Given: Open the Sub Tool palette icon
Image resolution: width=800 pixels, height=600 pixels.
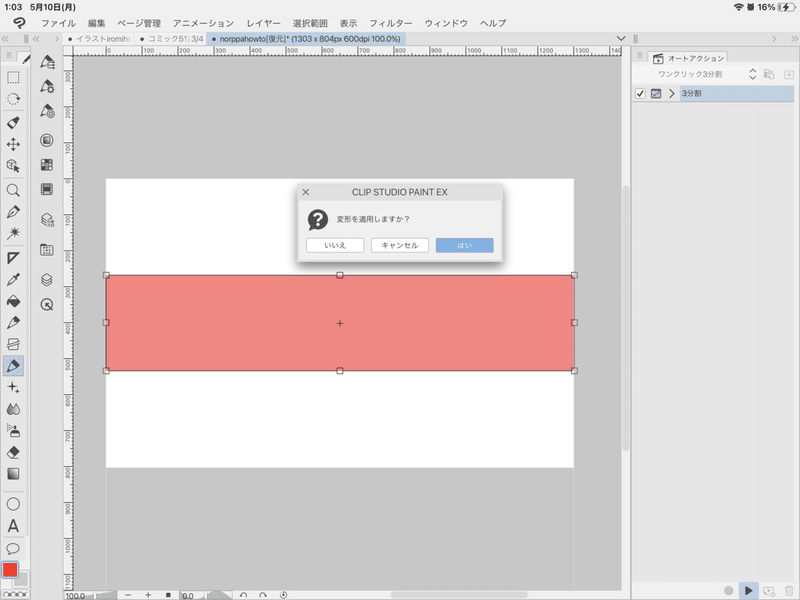Looking at the screenshot, I should pos(47,63).
